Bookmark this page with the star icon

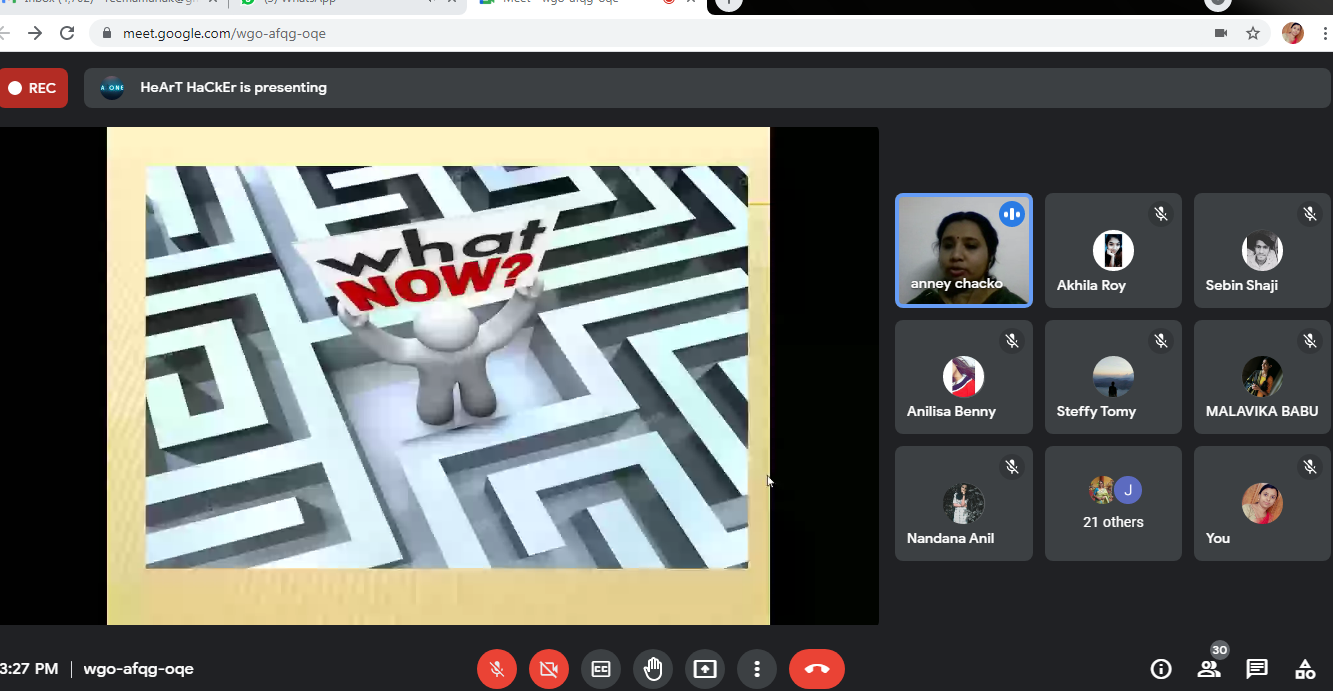1253,33
